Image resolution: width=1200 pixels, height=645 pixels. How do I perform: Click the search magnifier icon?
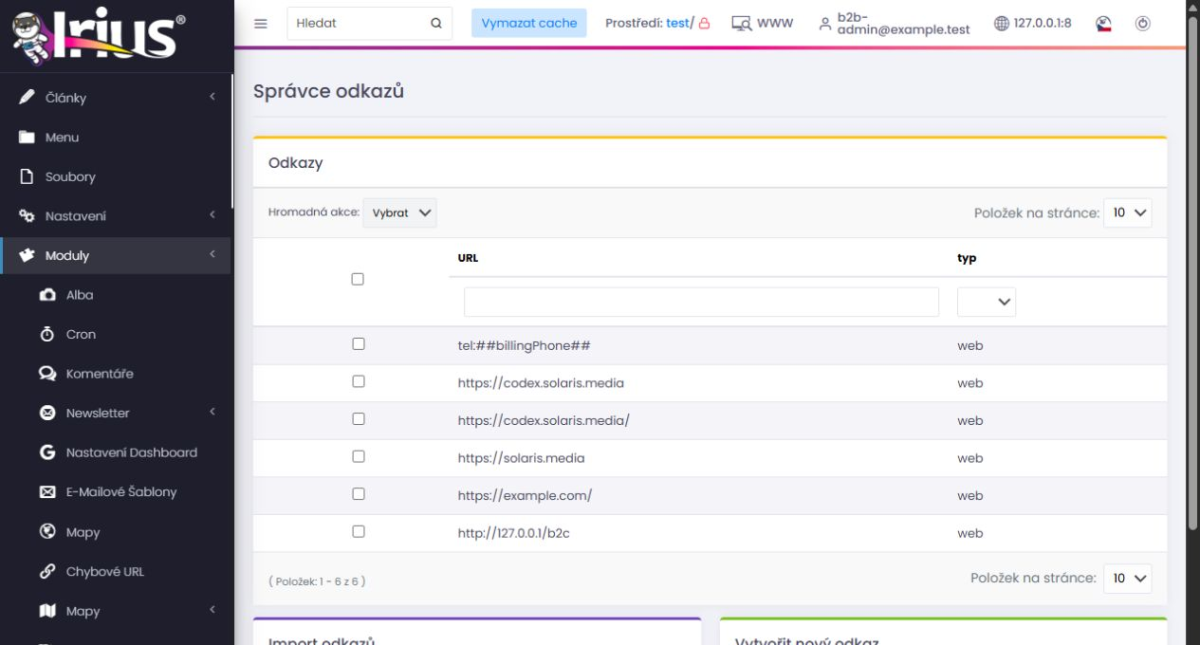click(x=436, y=23)
